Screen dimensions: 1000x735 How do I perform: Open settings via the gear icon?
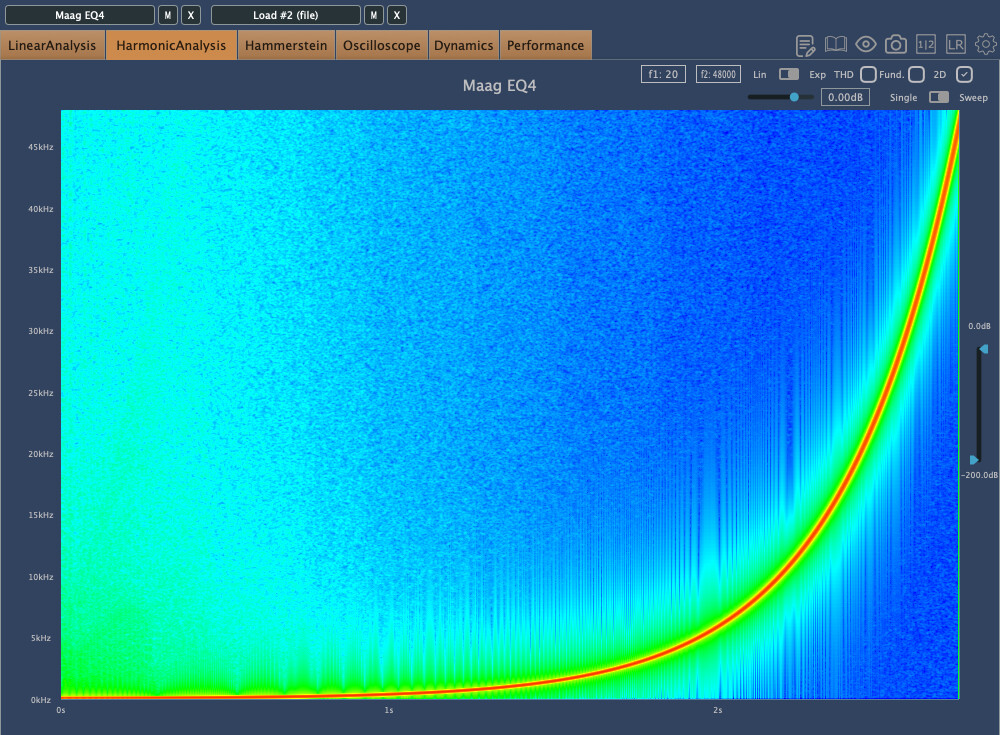click(985, 44)
